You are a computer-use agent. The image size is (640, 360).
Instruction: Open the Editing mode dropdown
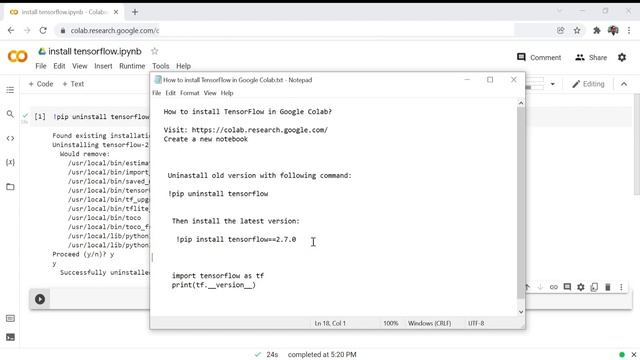pos(588,84)
